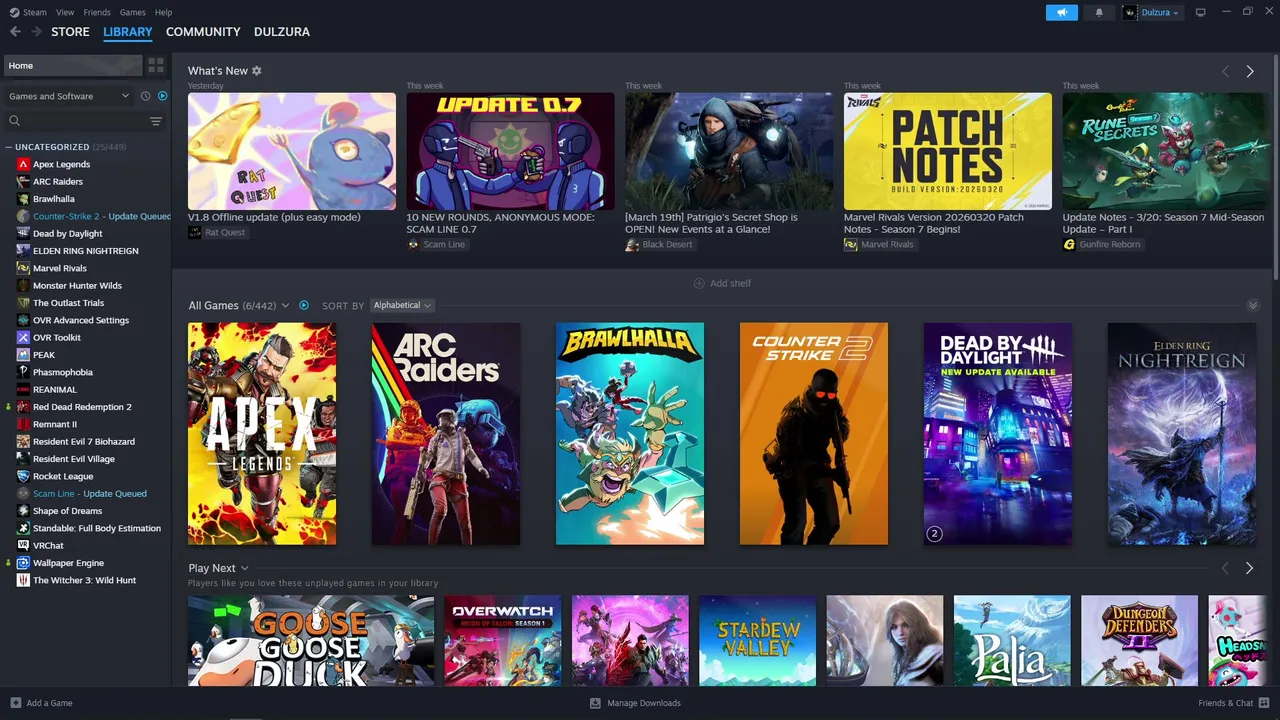Open Big Picture mode monitor icon
This screenshot has width=1280, height=720.
[x=1201, y=12]
